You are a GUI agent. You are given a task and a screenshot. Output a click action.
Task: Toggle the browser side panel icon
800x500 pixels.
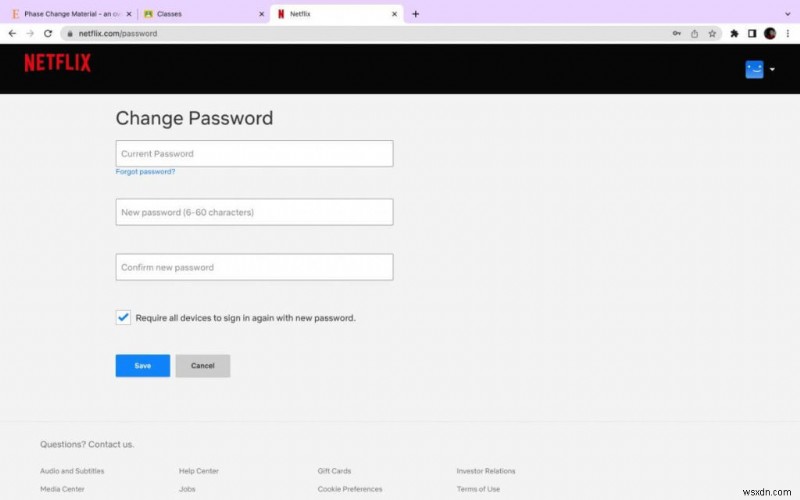tap(752, 34)
